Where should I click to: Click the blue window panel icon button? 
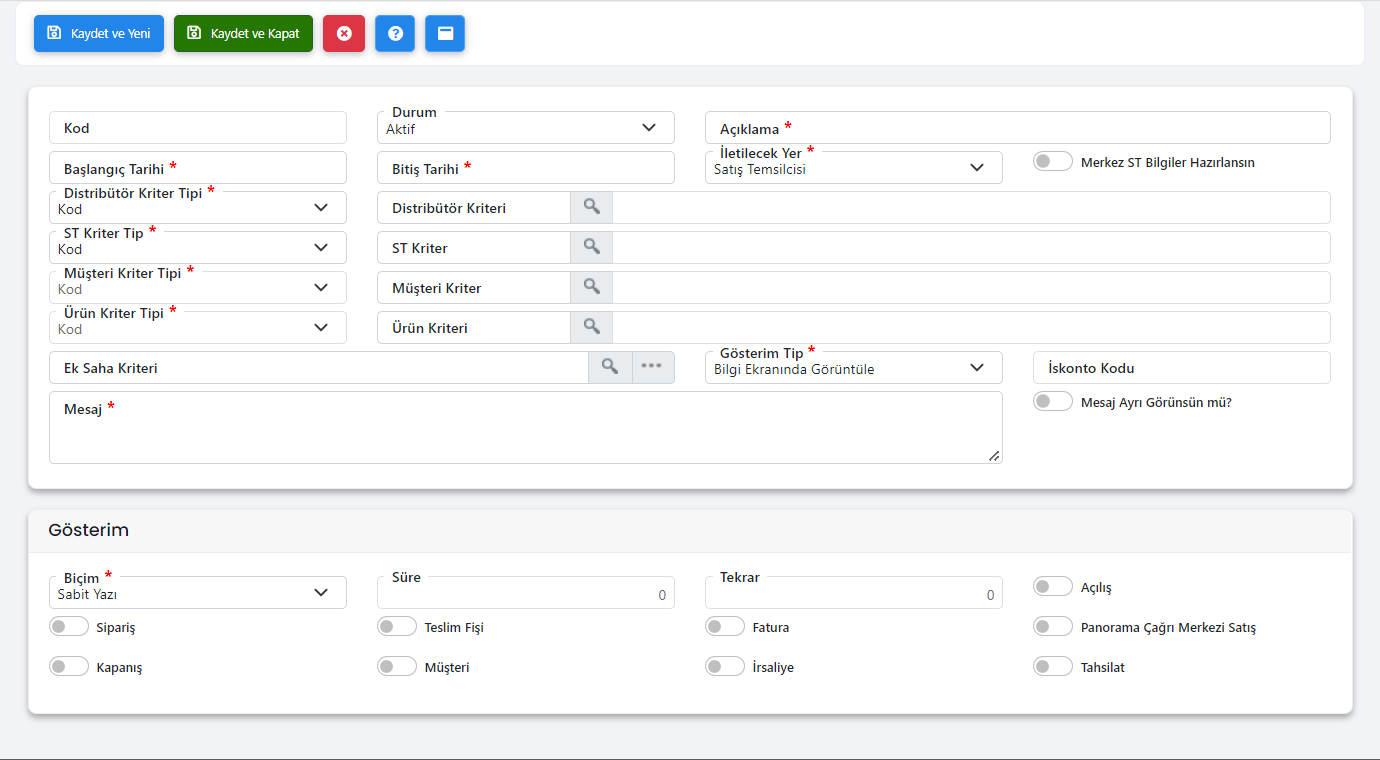(x=445, y=33)
